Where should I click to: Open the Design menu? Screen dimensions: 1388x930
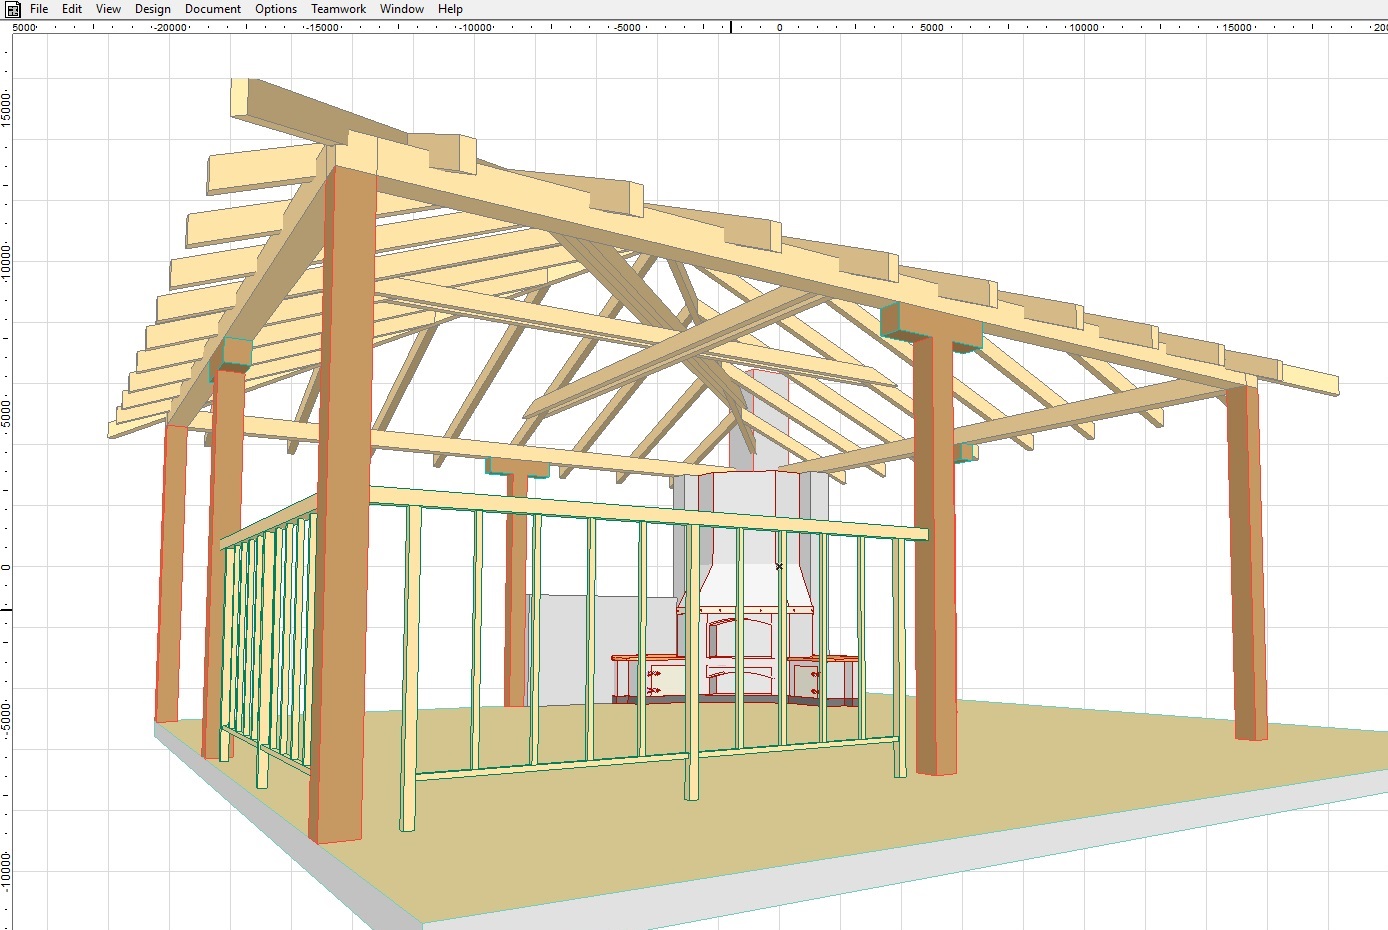pyautogui.click(x=153, y=9)
